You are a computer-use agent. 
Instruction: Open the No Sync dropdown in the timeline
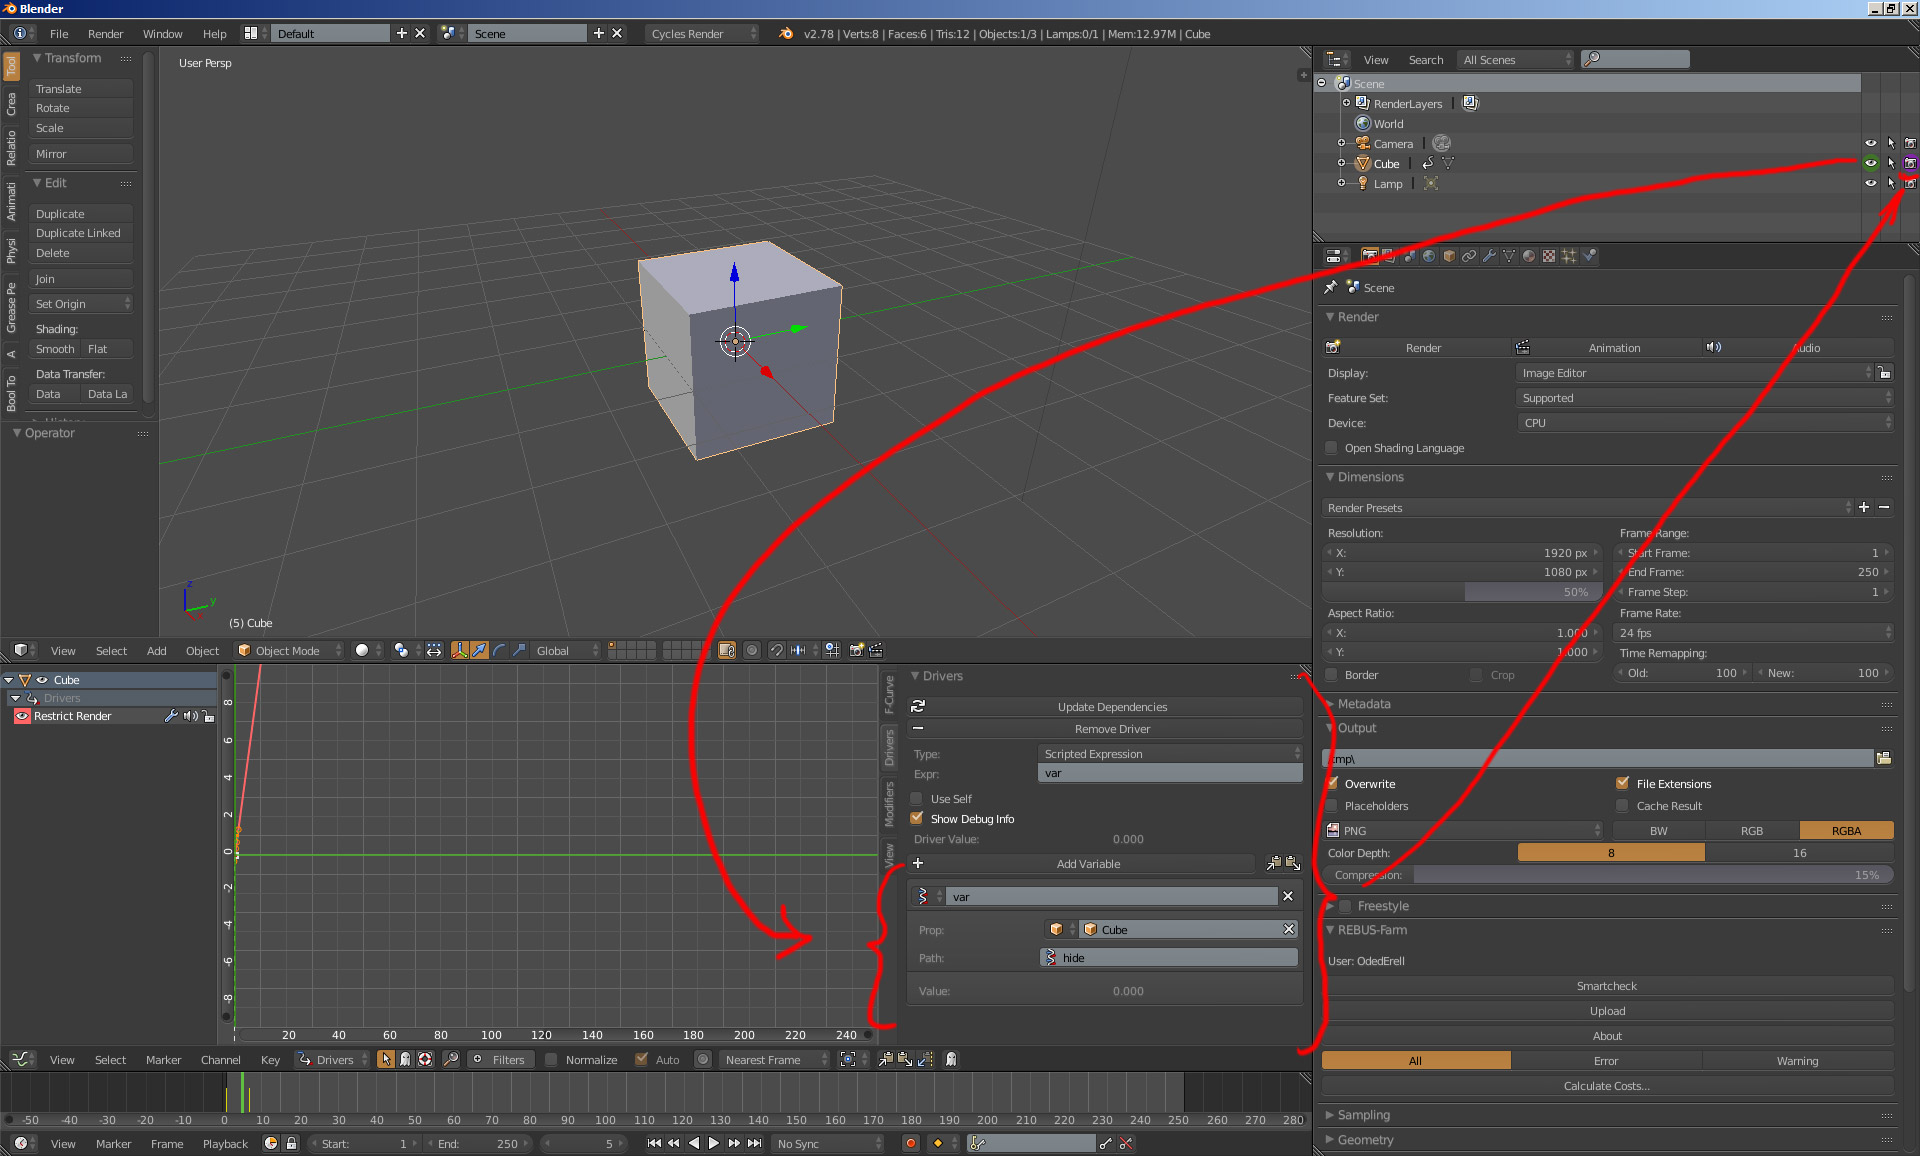827,1143
